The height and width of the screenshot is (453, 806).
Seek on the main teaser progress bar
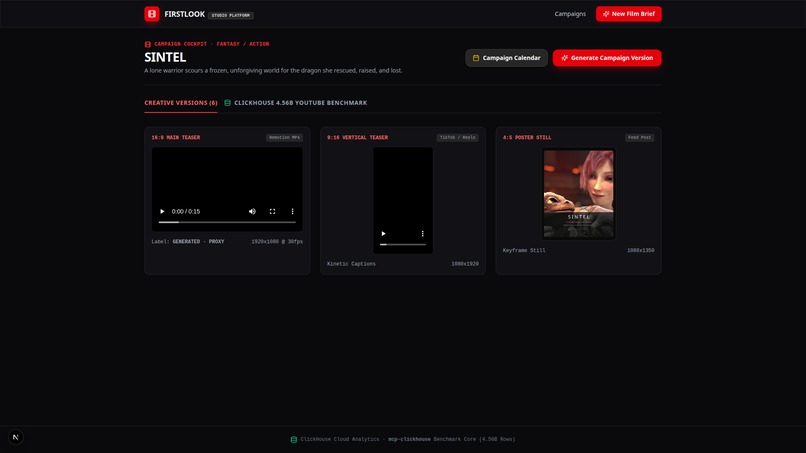click(227, 222)
